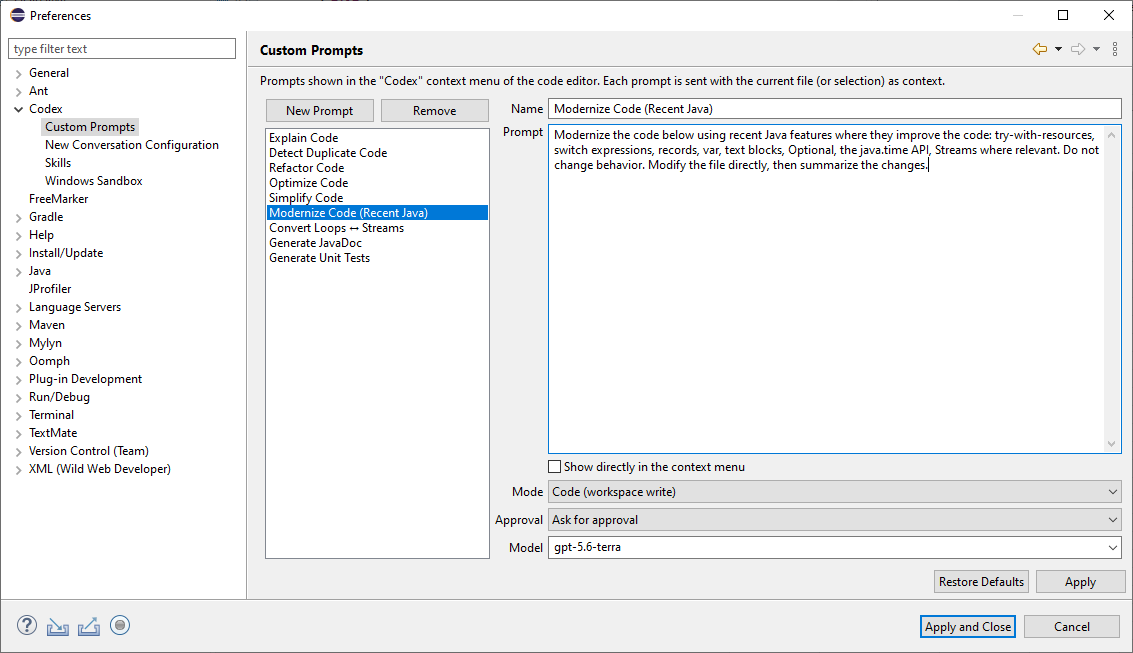This screenshot has width=1133, height=653.
Task: Click the Oomph preference recorder icon
Action: coord(120,626)
